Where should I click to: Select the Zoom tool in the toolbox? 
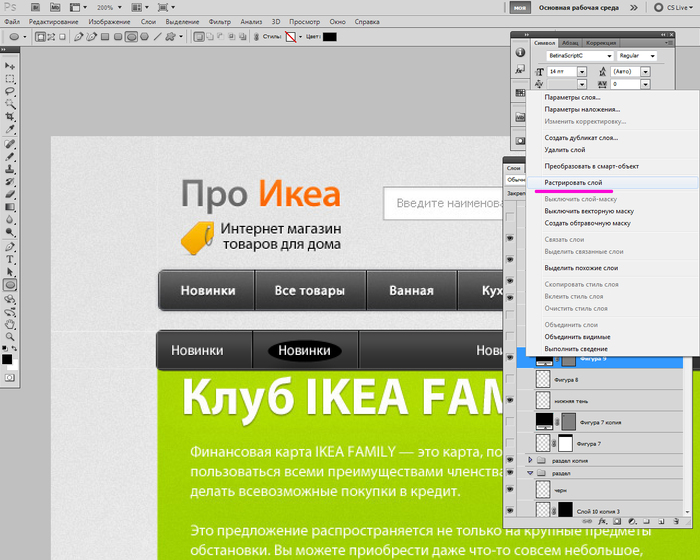tap(10, 337)
